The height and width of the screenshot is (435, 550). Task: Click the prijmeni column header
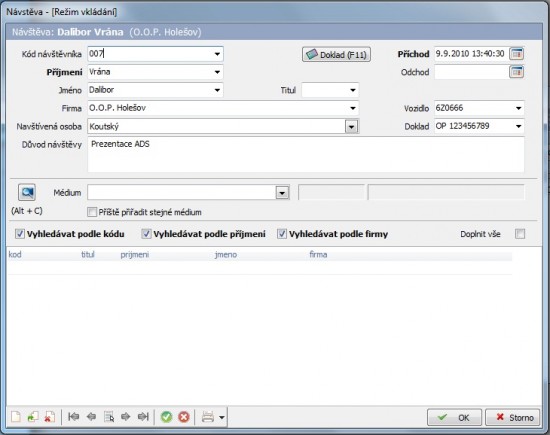coord(135,254)
